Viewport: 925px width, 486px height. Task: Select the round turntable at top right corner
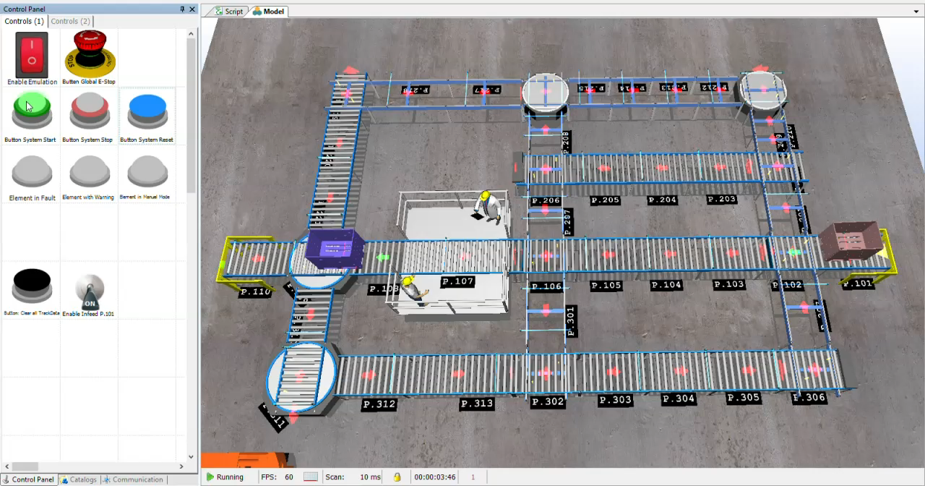[x=763, y=90]
